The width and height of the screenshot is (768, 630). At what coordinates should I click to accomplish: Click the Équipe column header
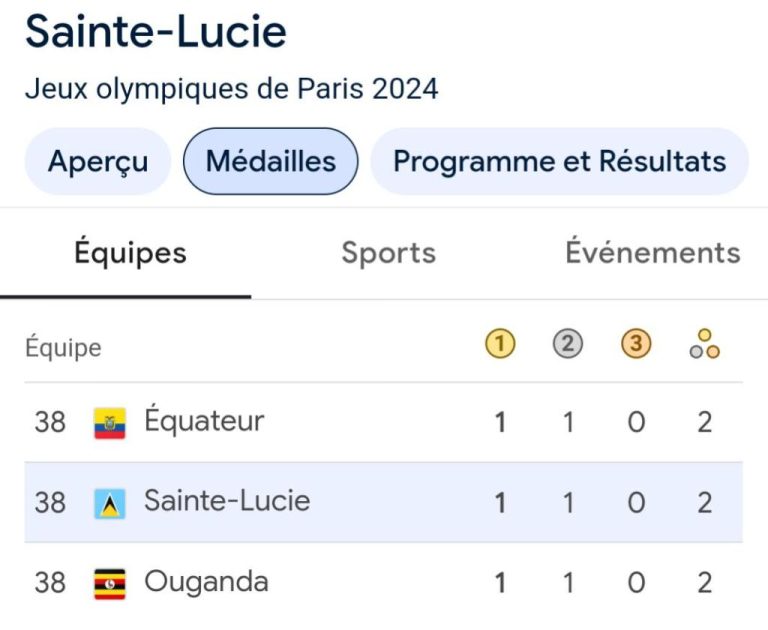[63, 348]
